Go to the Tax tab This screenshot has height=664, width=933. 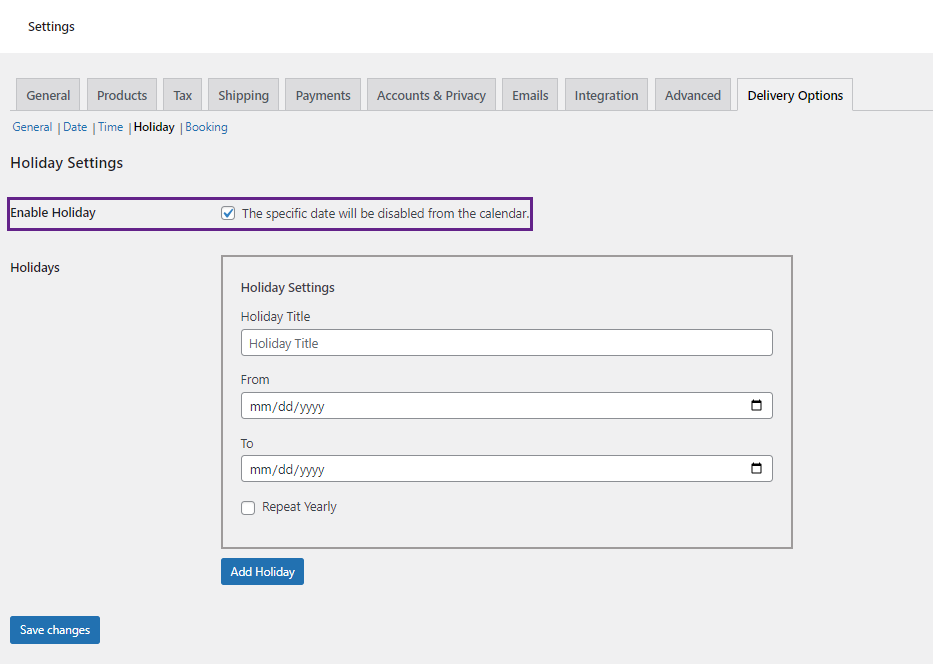[x=183, y=95]
